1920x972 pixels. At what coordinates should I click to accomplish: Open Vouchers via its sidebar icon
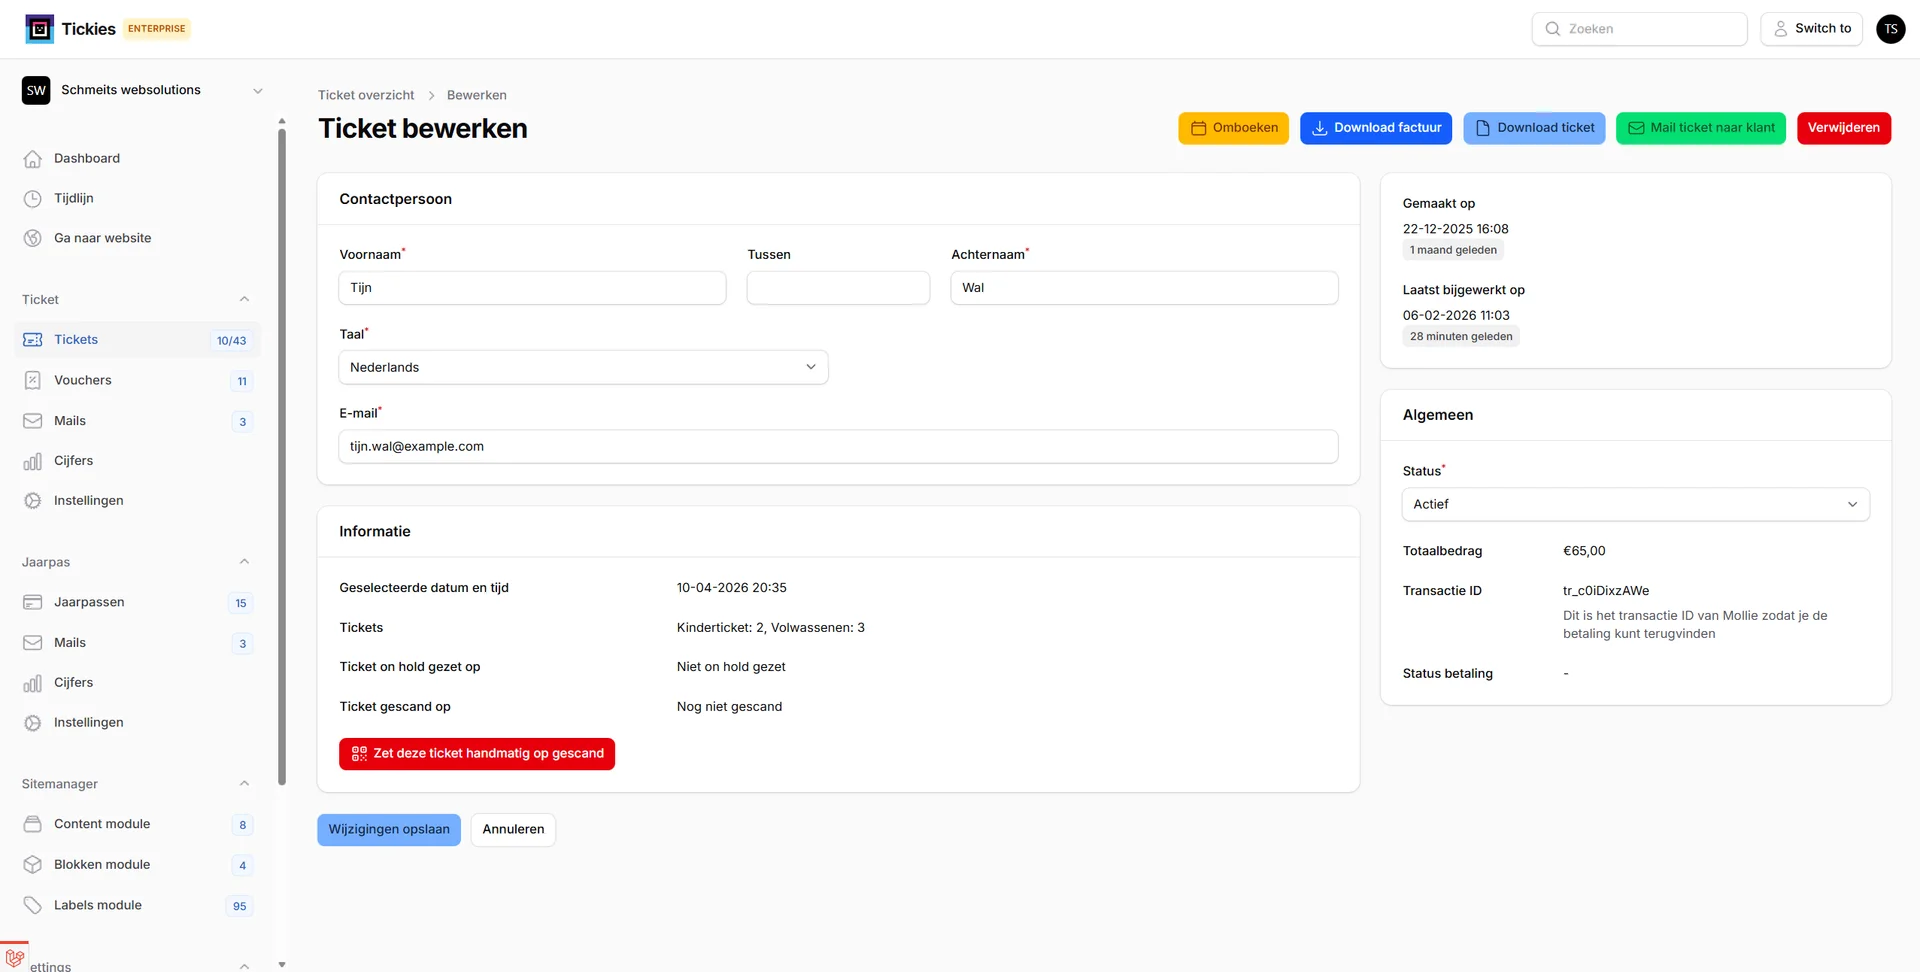point(33,381)
